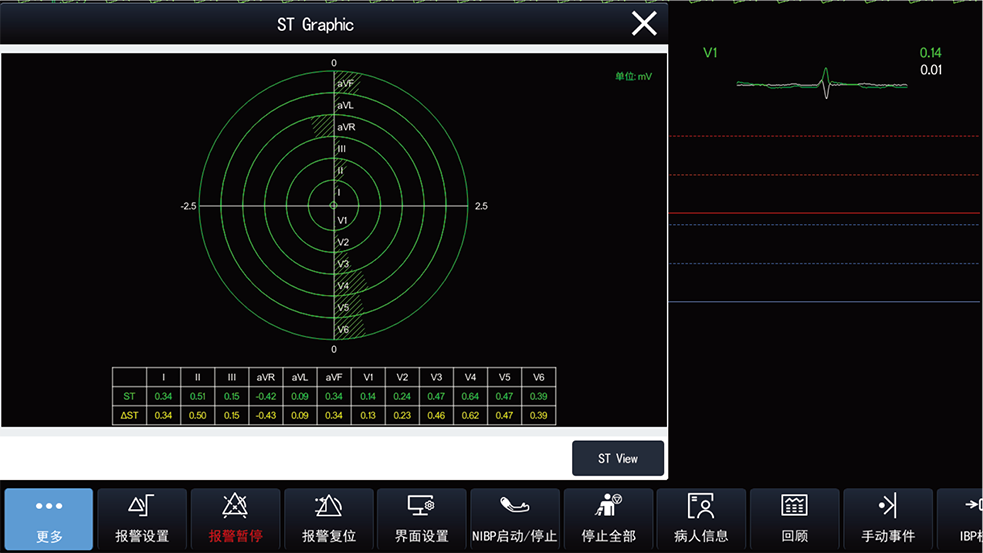Open 报警设置 alarm setup
983x553 pixels.
[142, 519]
